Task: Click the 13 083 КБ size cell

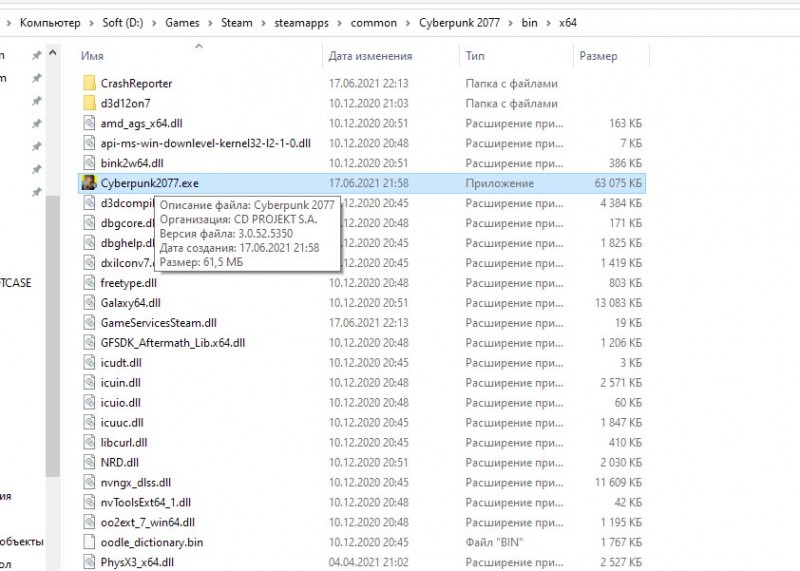Action: pos(618,303)
